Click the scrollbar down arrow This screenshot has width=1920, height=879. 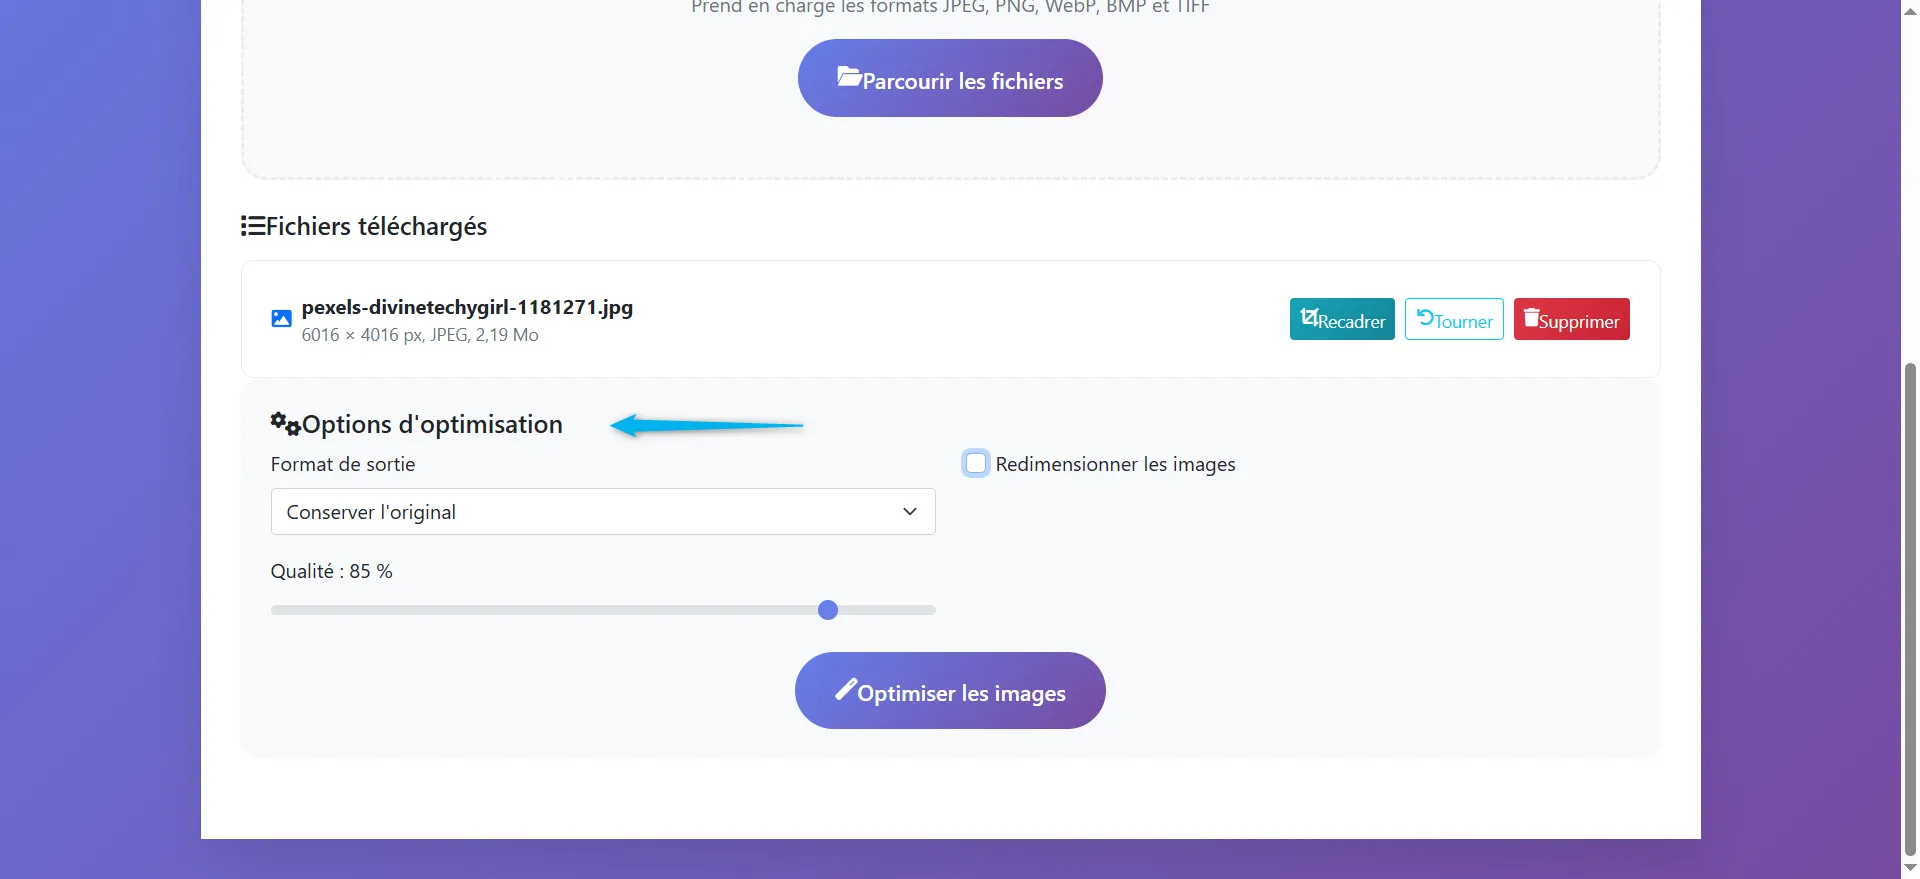click(x=1910, y=869)
